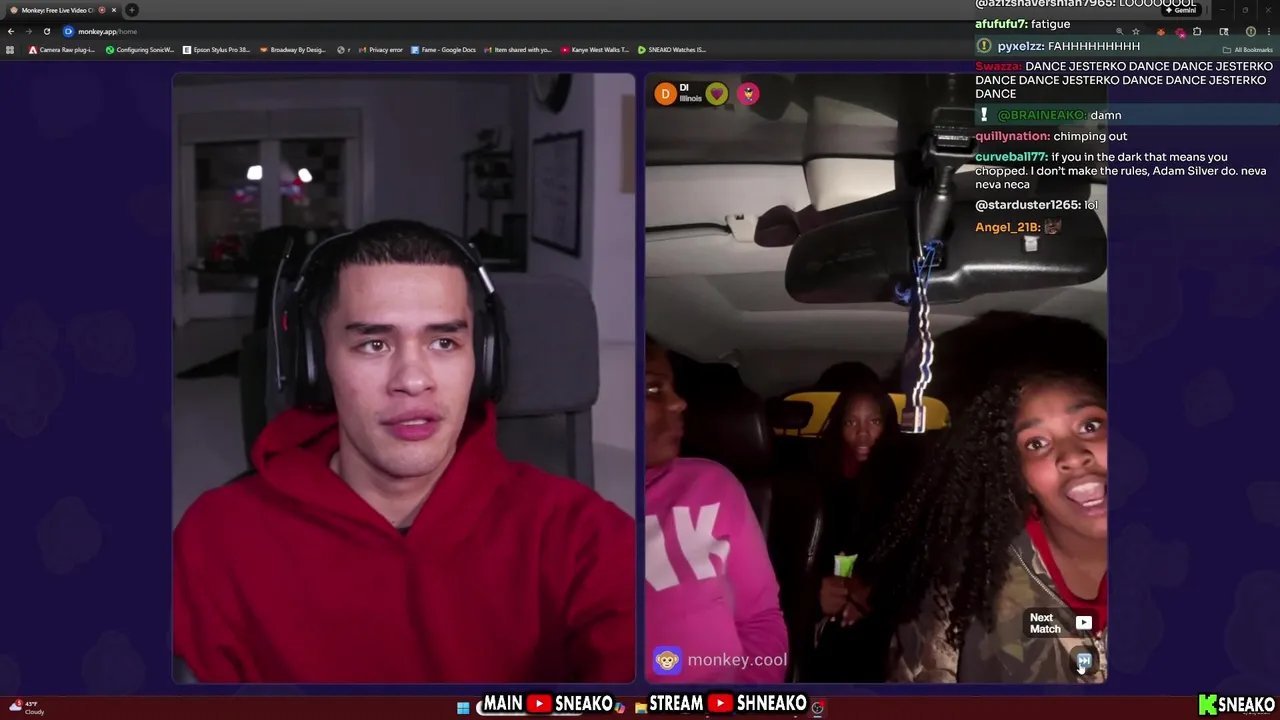Click the matched user's video feed
Screen dimensions: 1280x720
(876, 378)
